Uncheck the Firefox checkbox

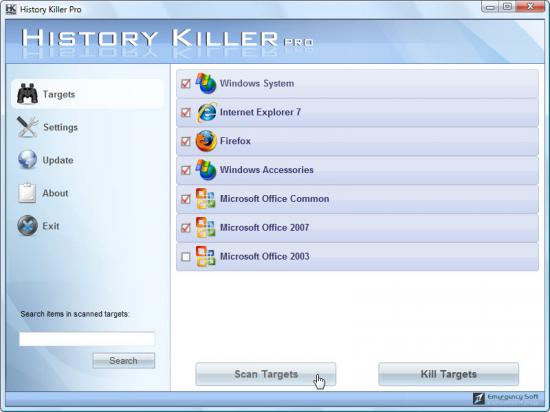186,141
